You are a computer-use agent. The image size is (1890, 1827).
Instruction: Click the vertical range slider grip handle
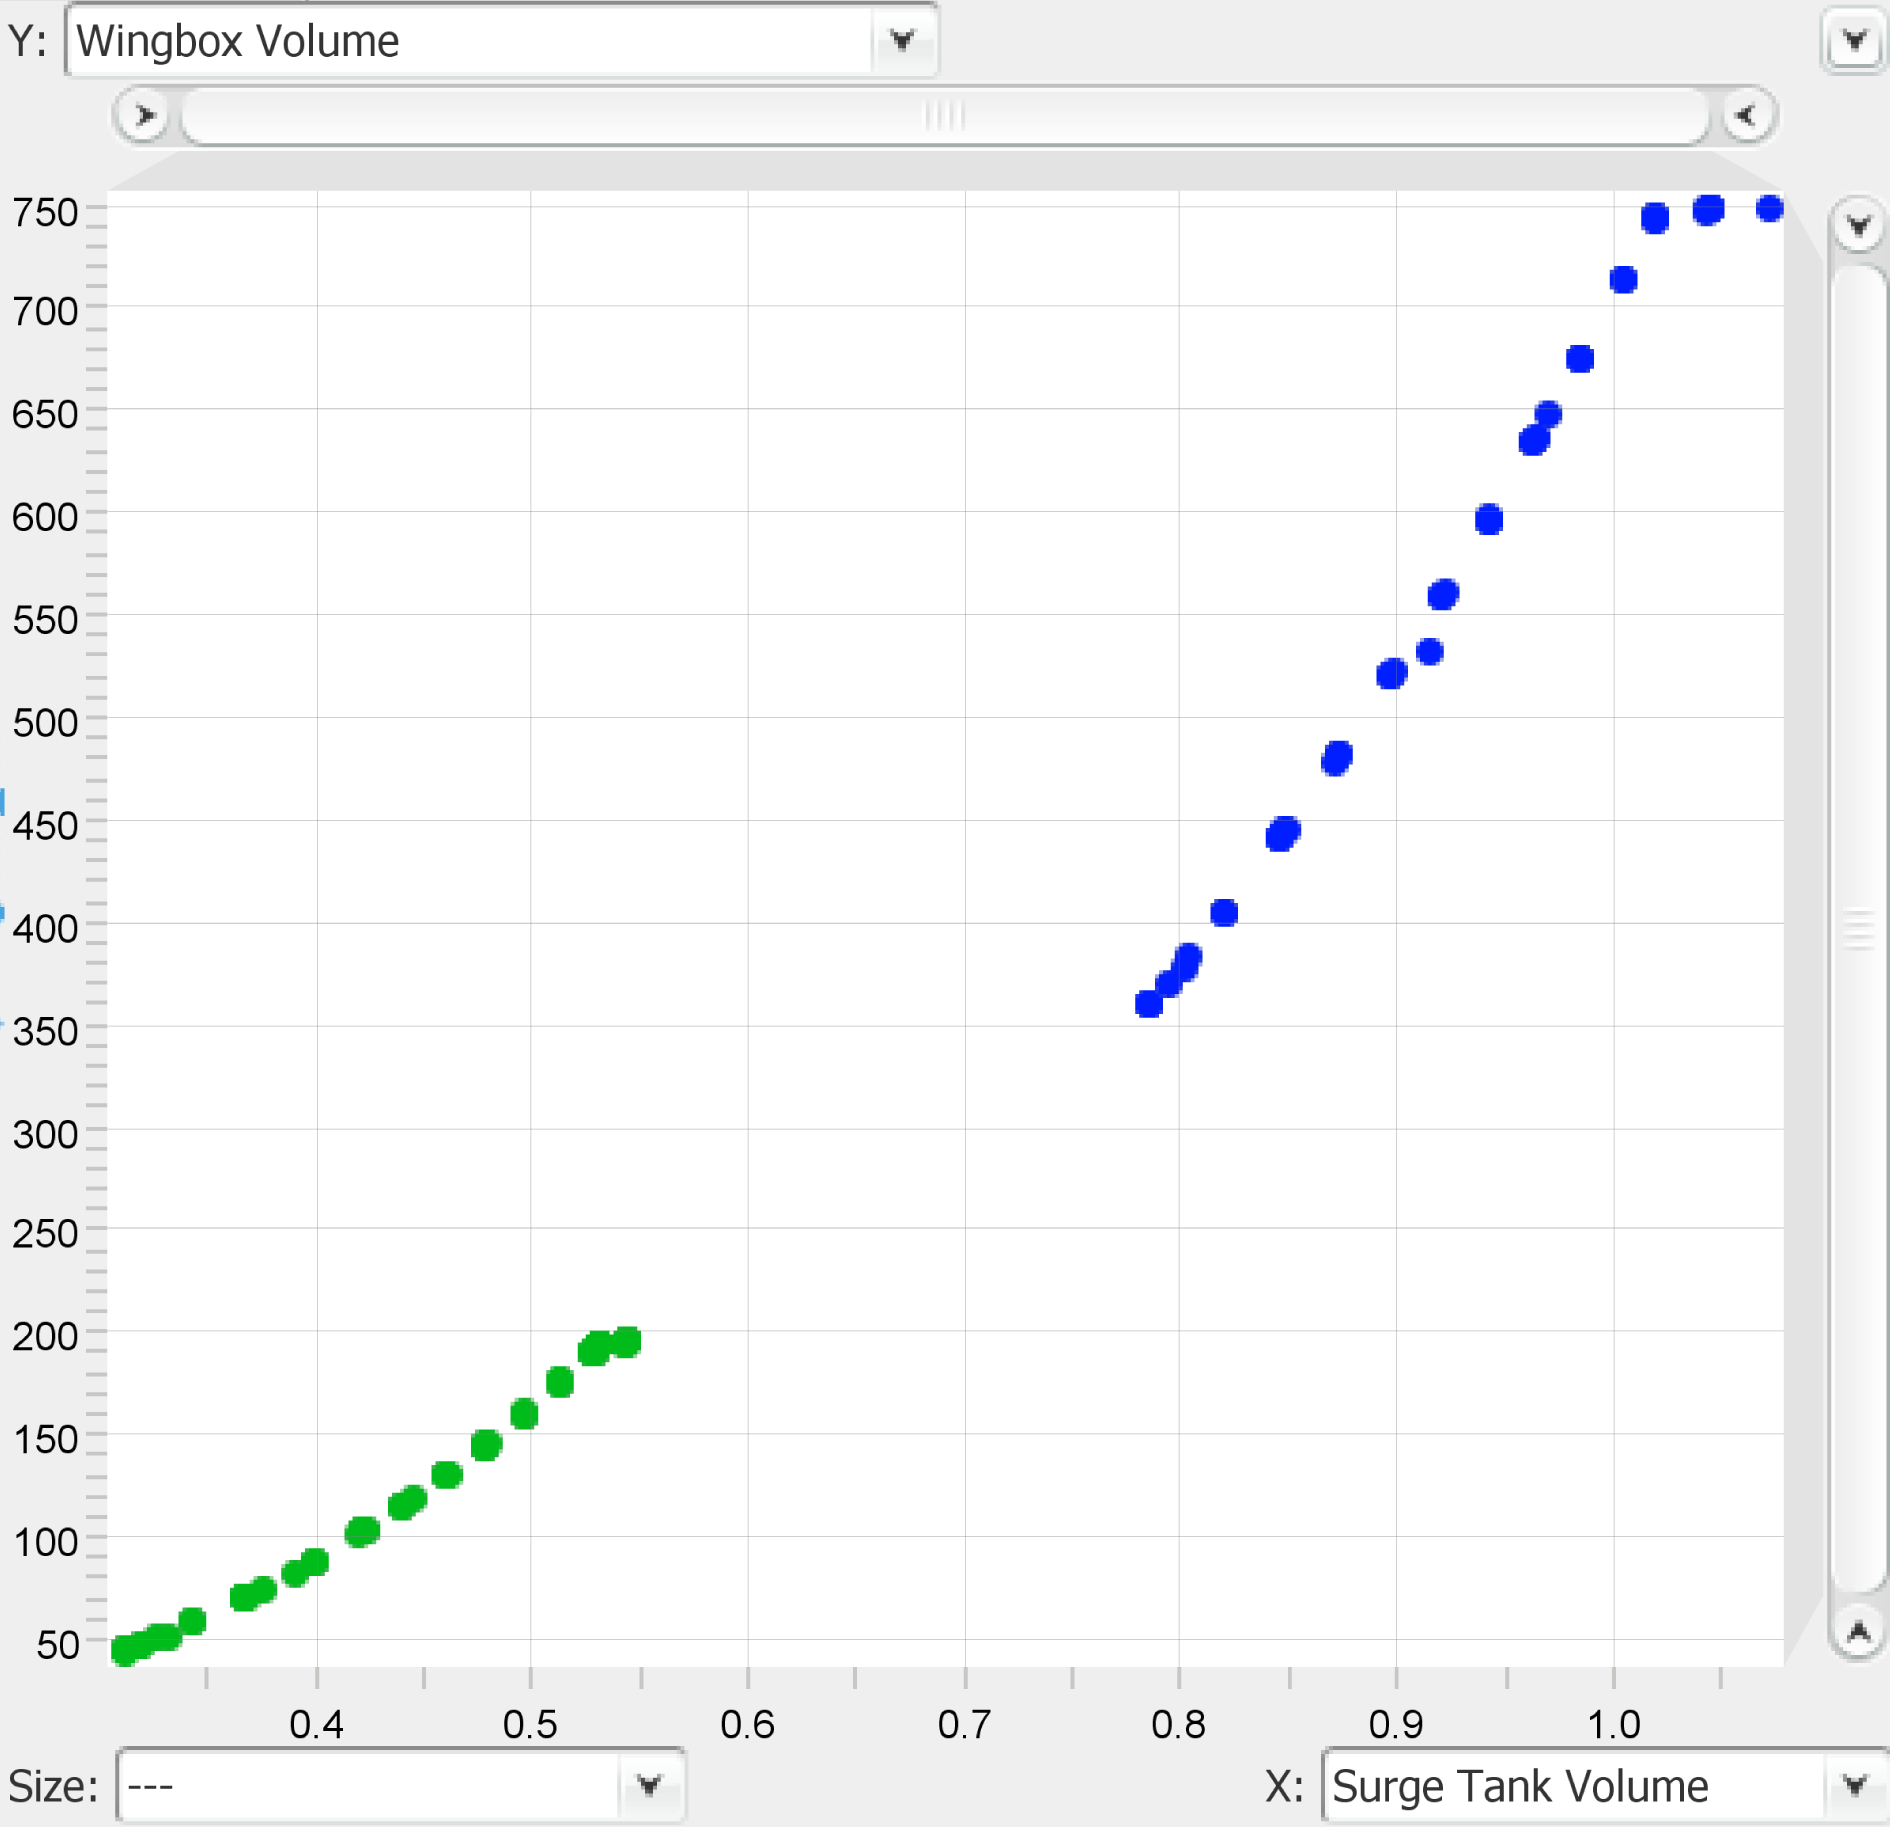1858,929
